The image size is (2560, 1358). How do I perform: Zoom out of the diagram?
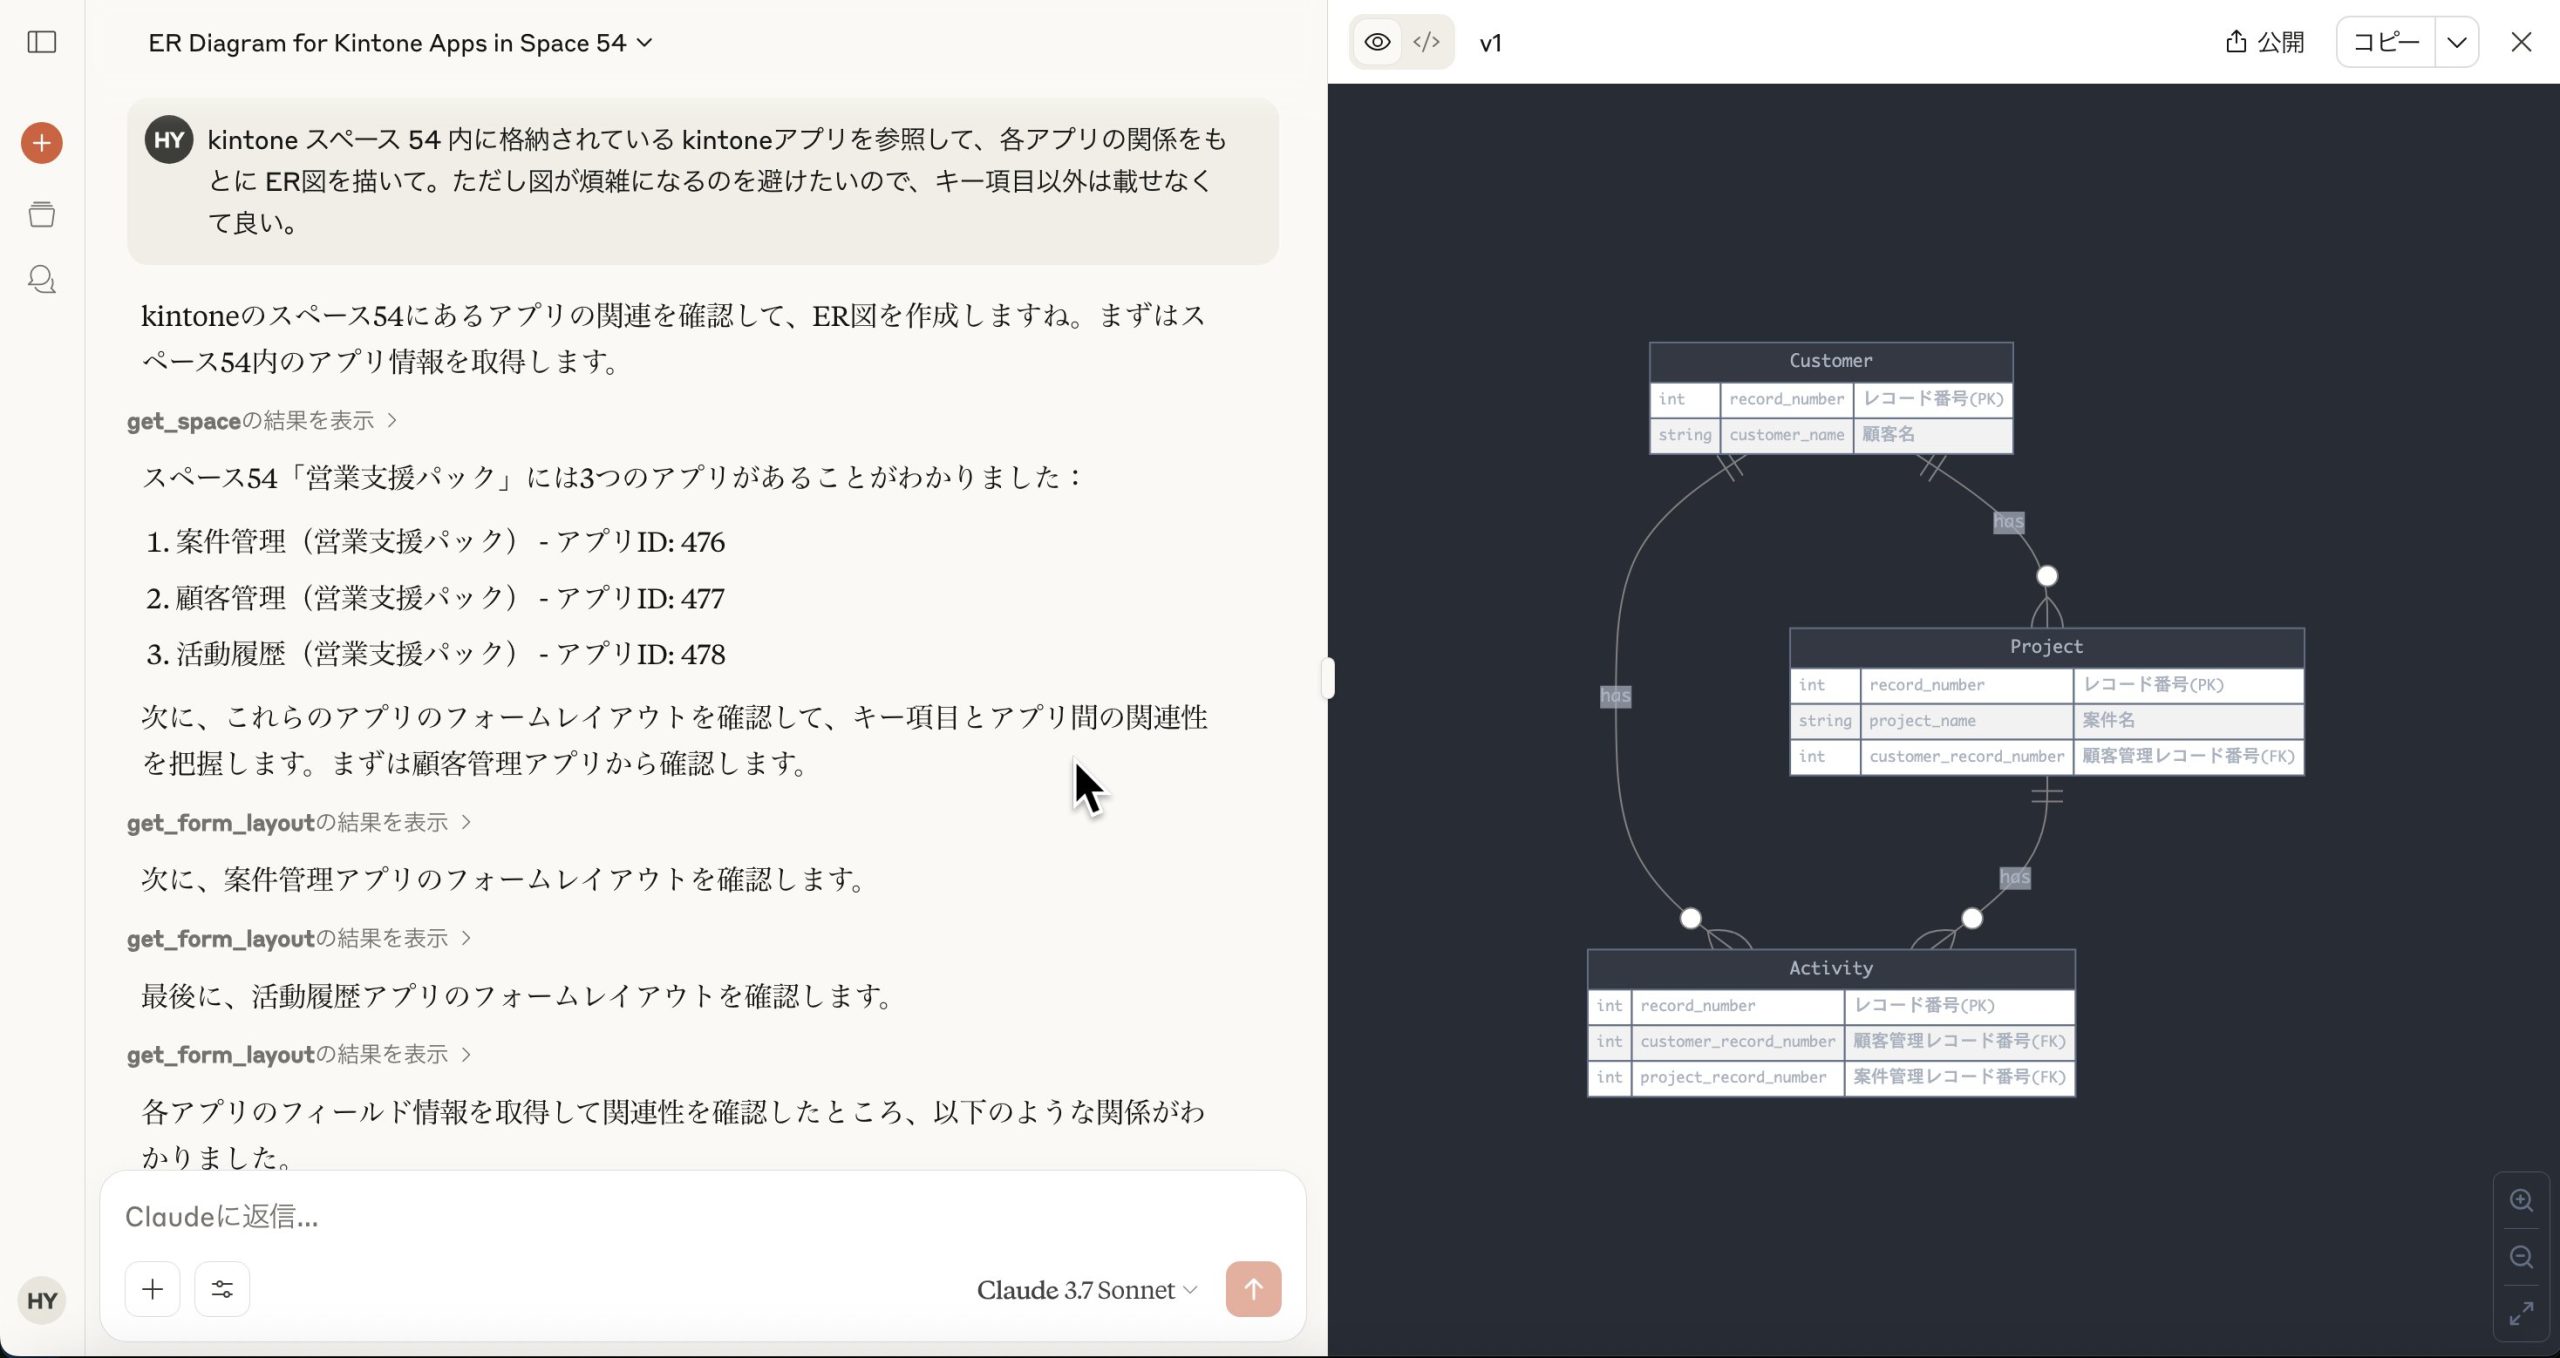pos(2521,1257)
